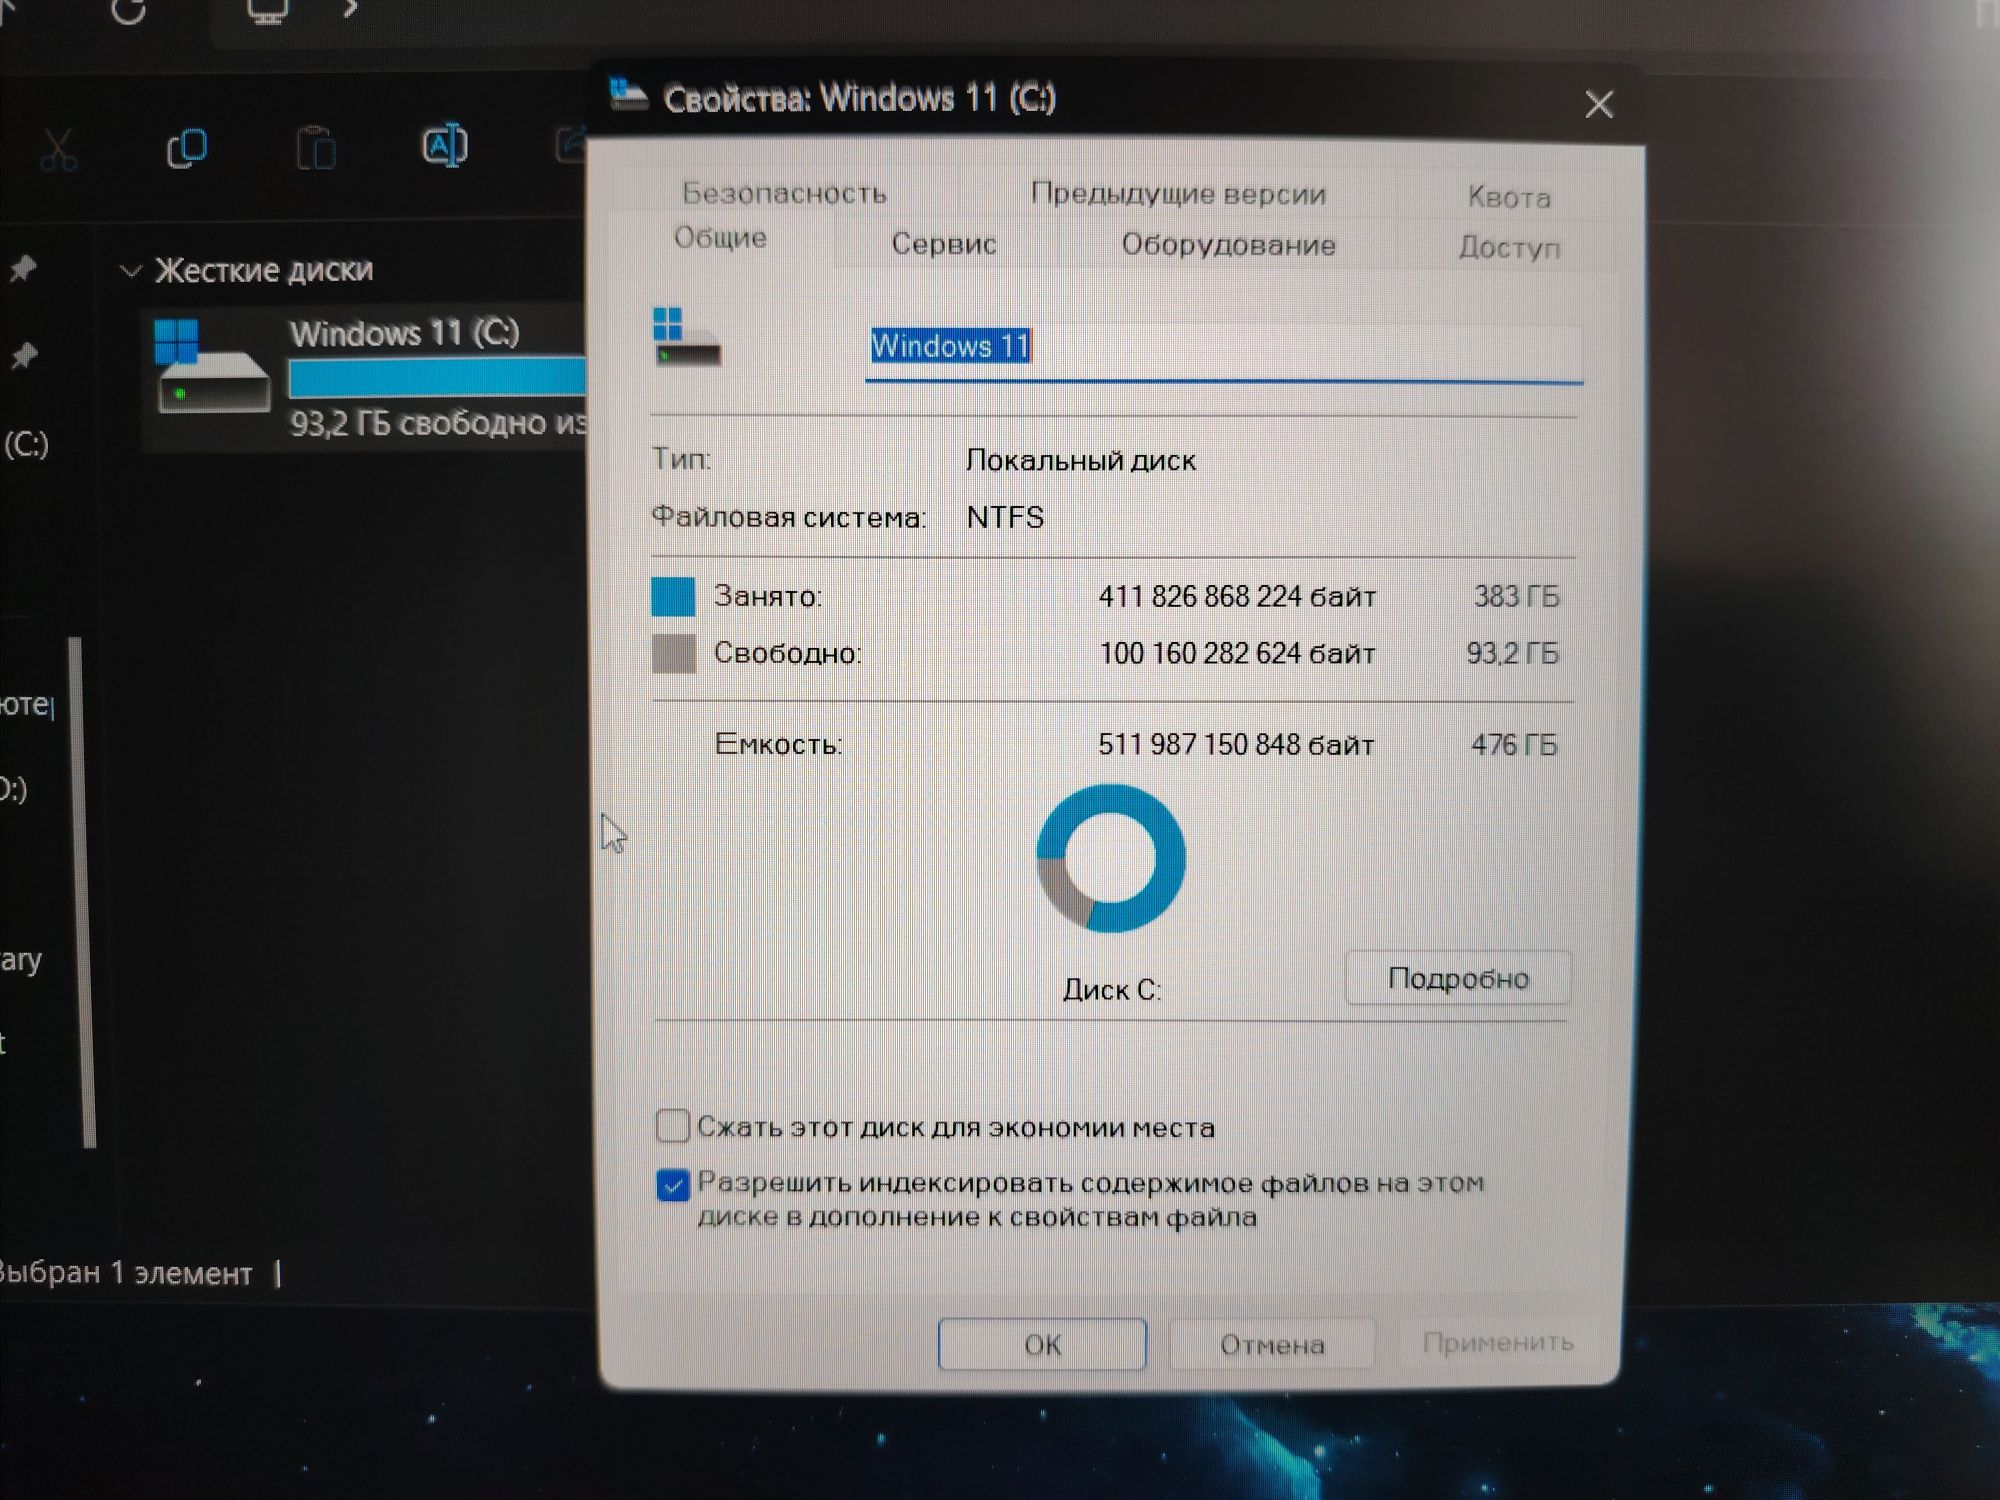The height and width of the screenshot is (1500, 2000).
Task: Collapse the Жесткие диски group
Action: pyautogui.click(x=130, y=271)
